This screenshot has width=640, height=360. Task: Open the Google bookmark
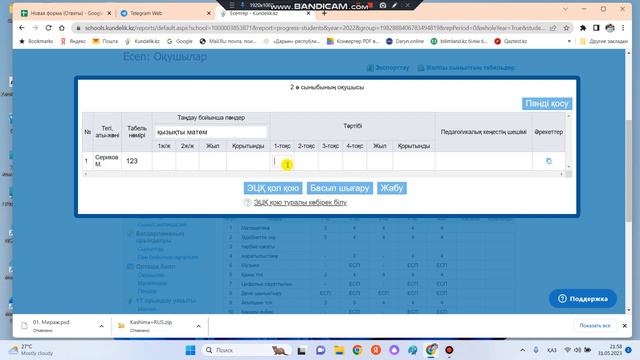(180, 41)
